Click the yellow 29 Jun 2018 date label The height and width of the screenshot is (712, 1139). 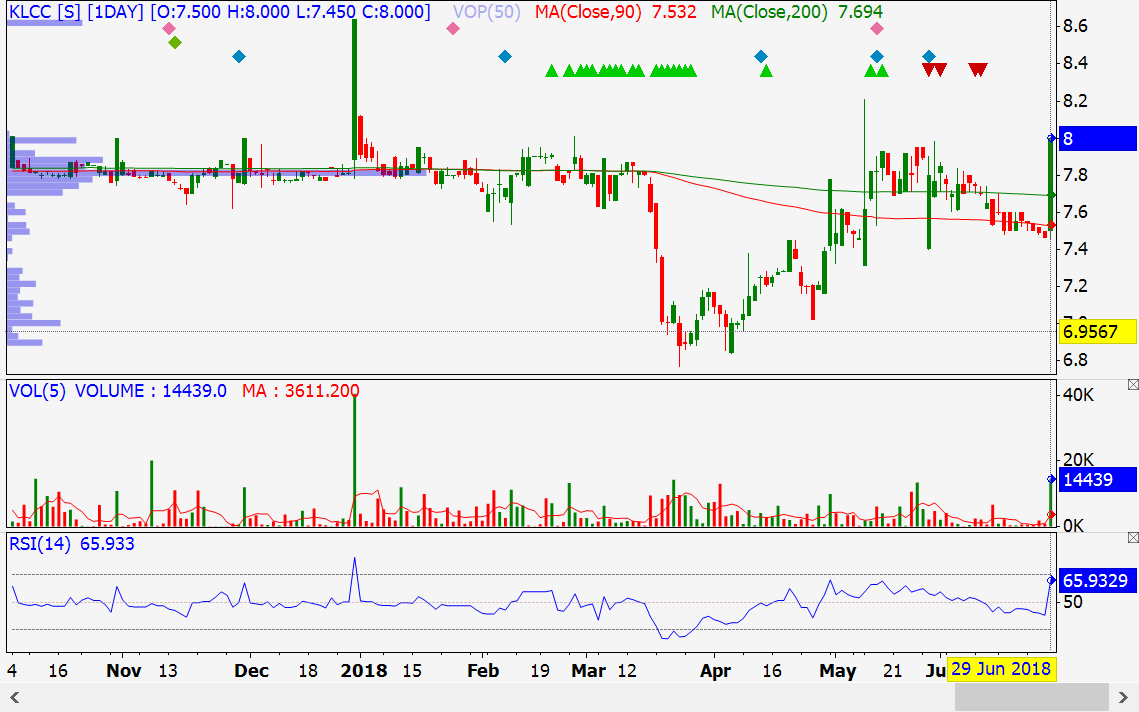1002,669
